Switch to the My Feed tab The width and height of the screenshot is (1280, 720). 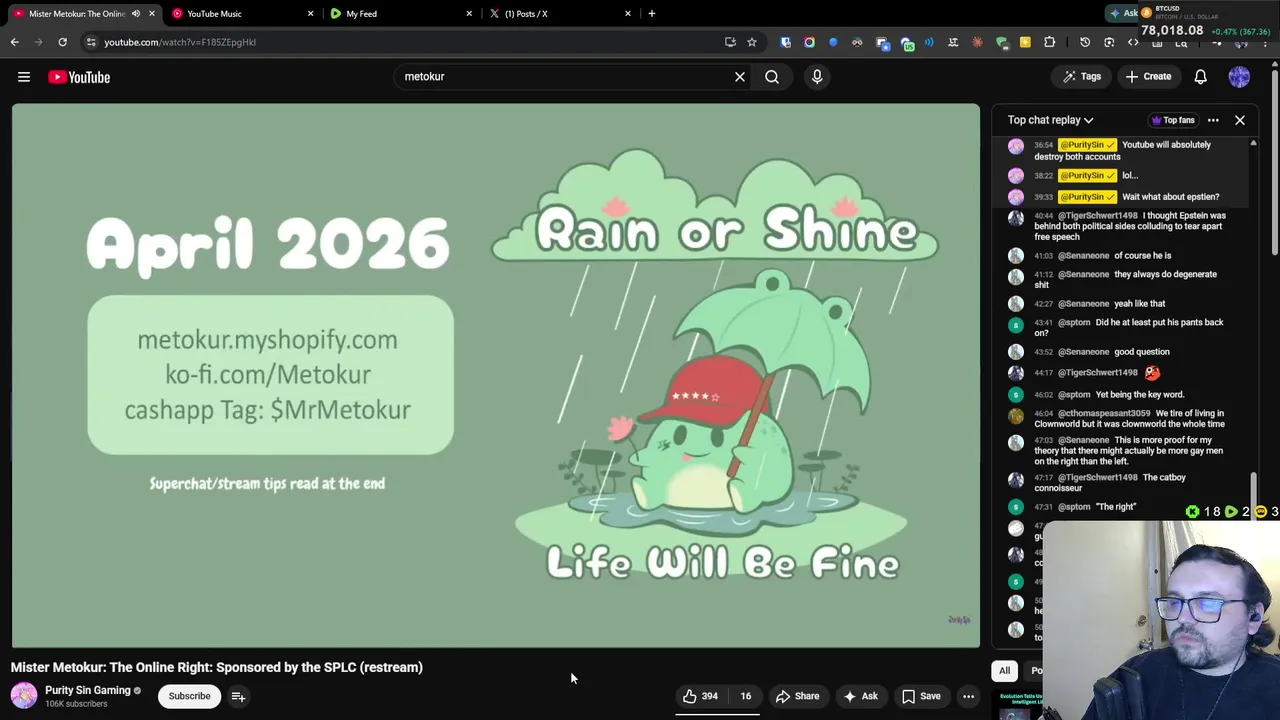[x=400, y=14]
